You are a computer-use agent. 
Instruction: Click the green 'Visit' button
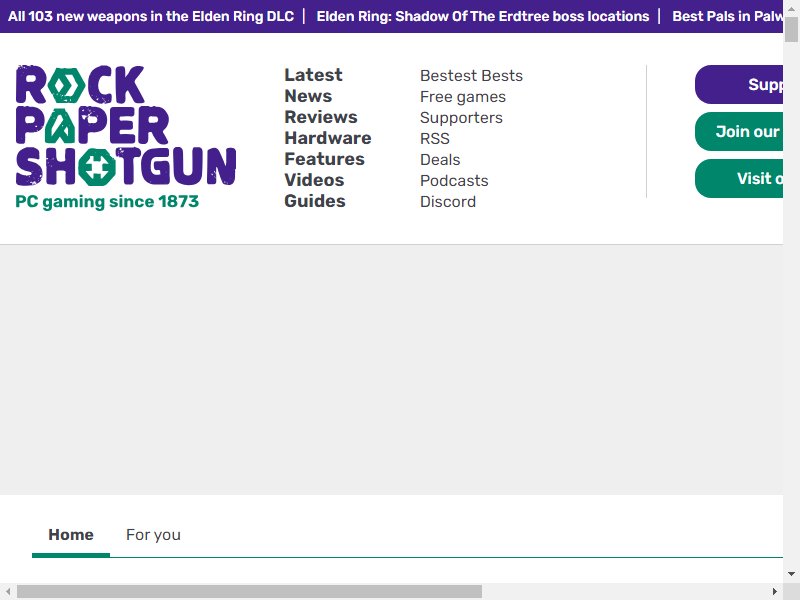[x=739, y=178]
